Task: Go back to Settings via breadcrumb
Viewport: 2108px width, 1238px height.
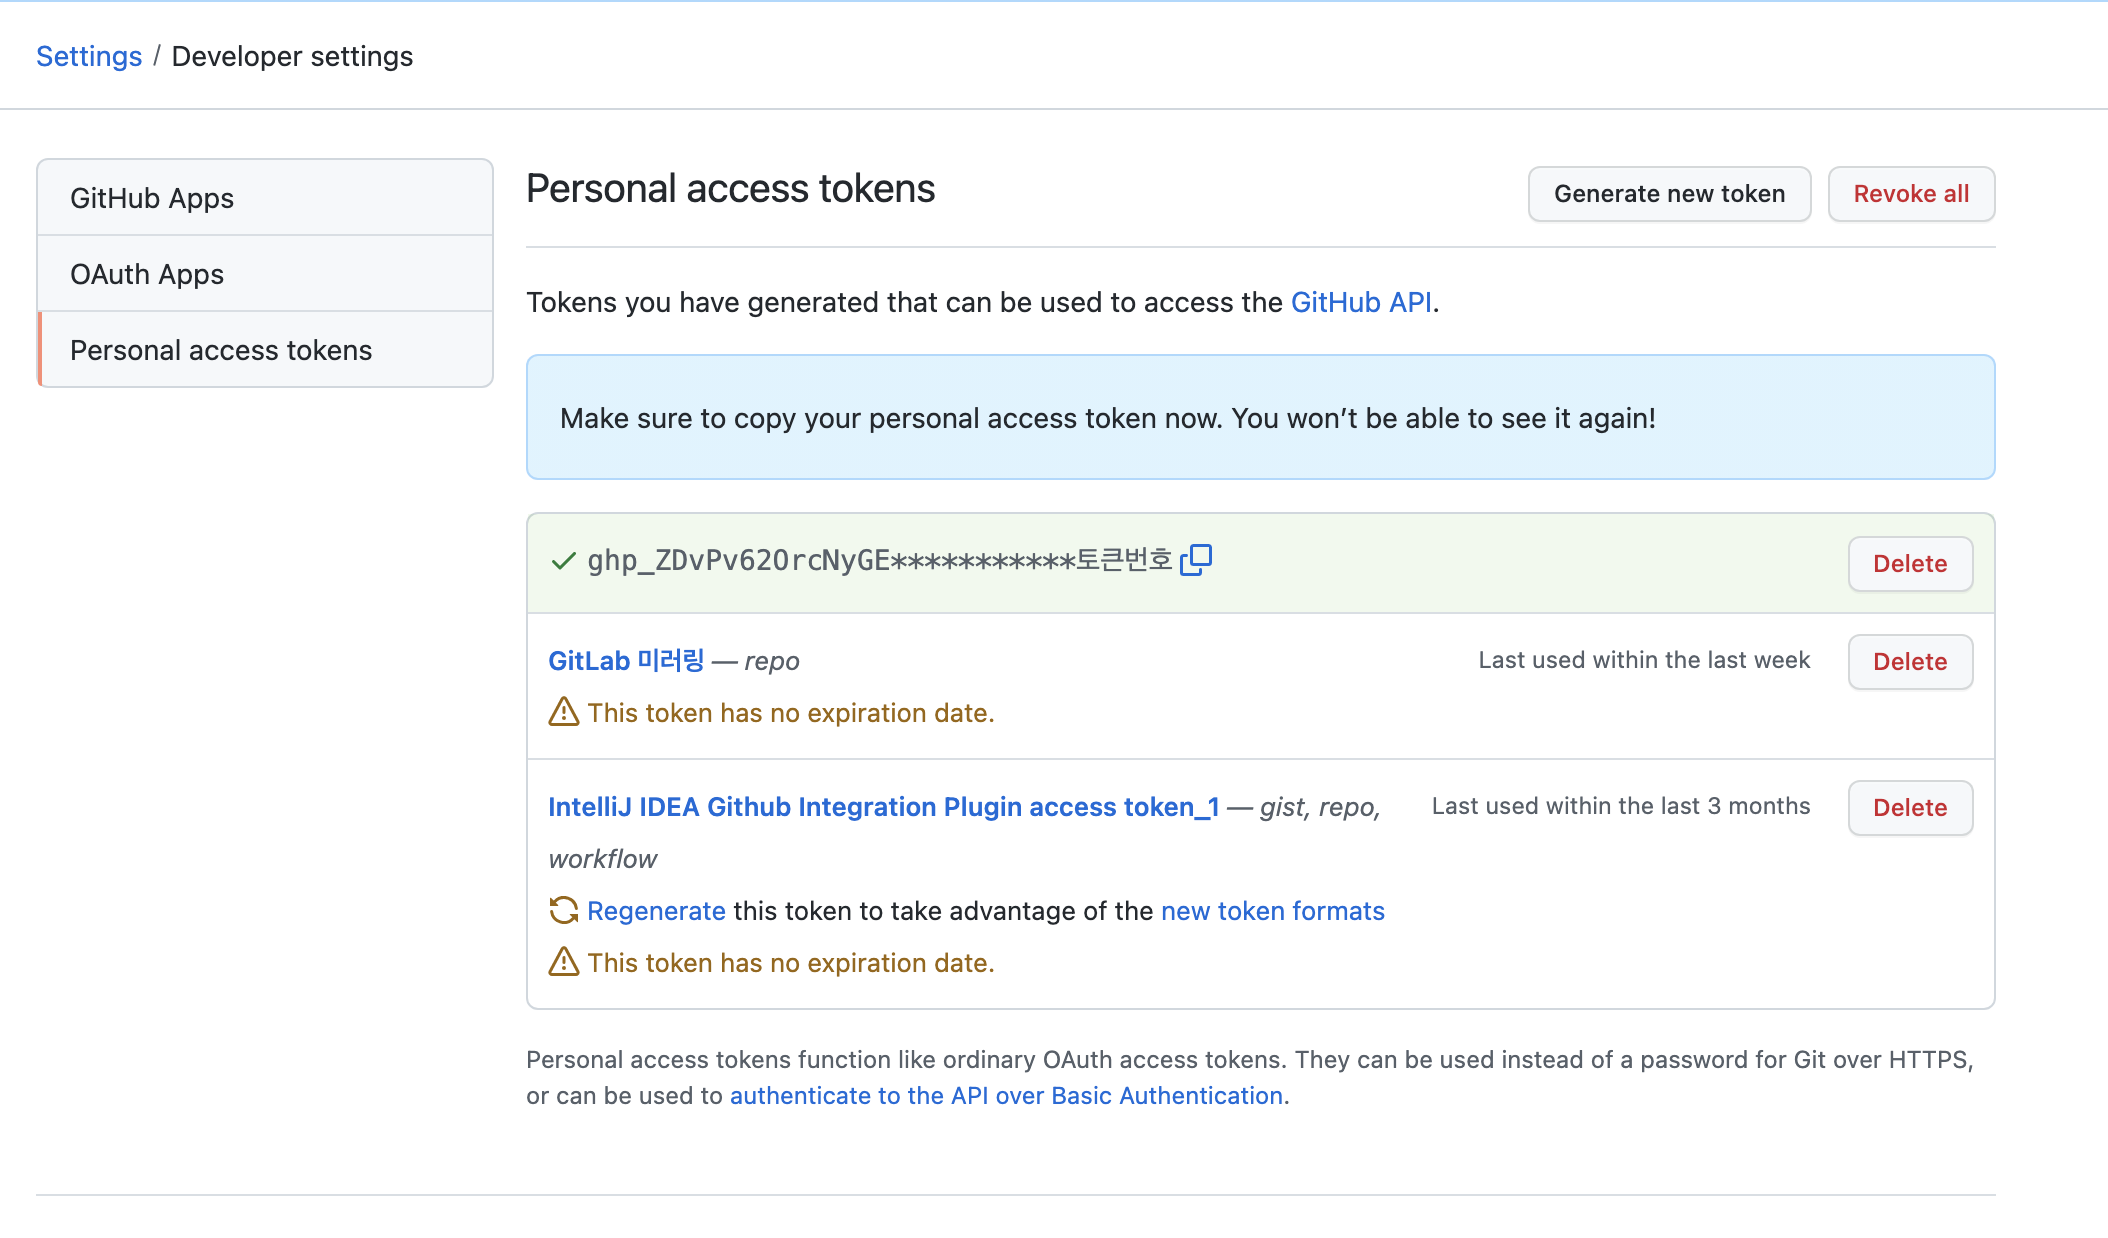Action: 89,56
